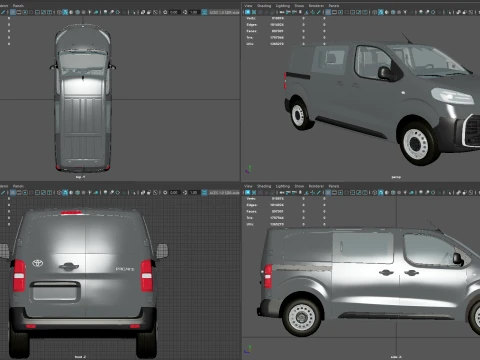
Task: Toggle Grid display in persp panel toolbar
Action: tap(328, 12)
